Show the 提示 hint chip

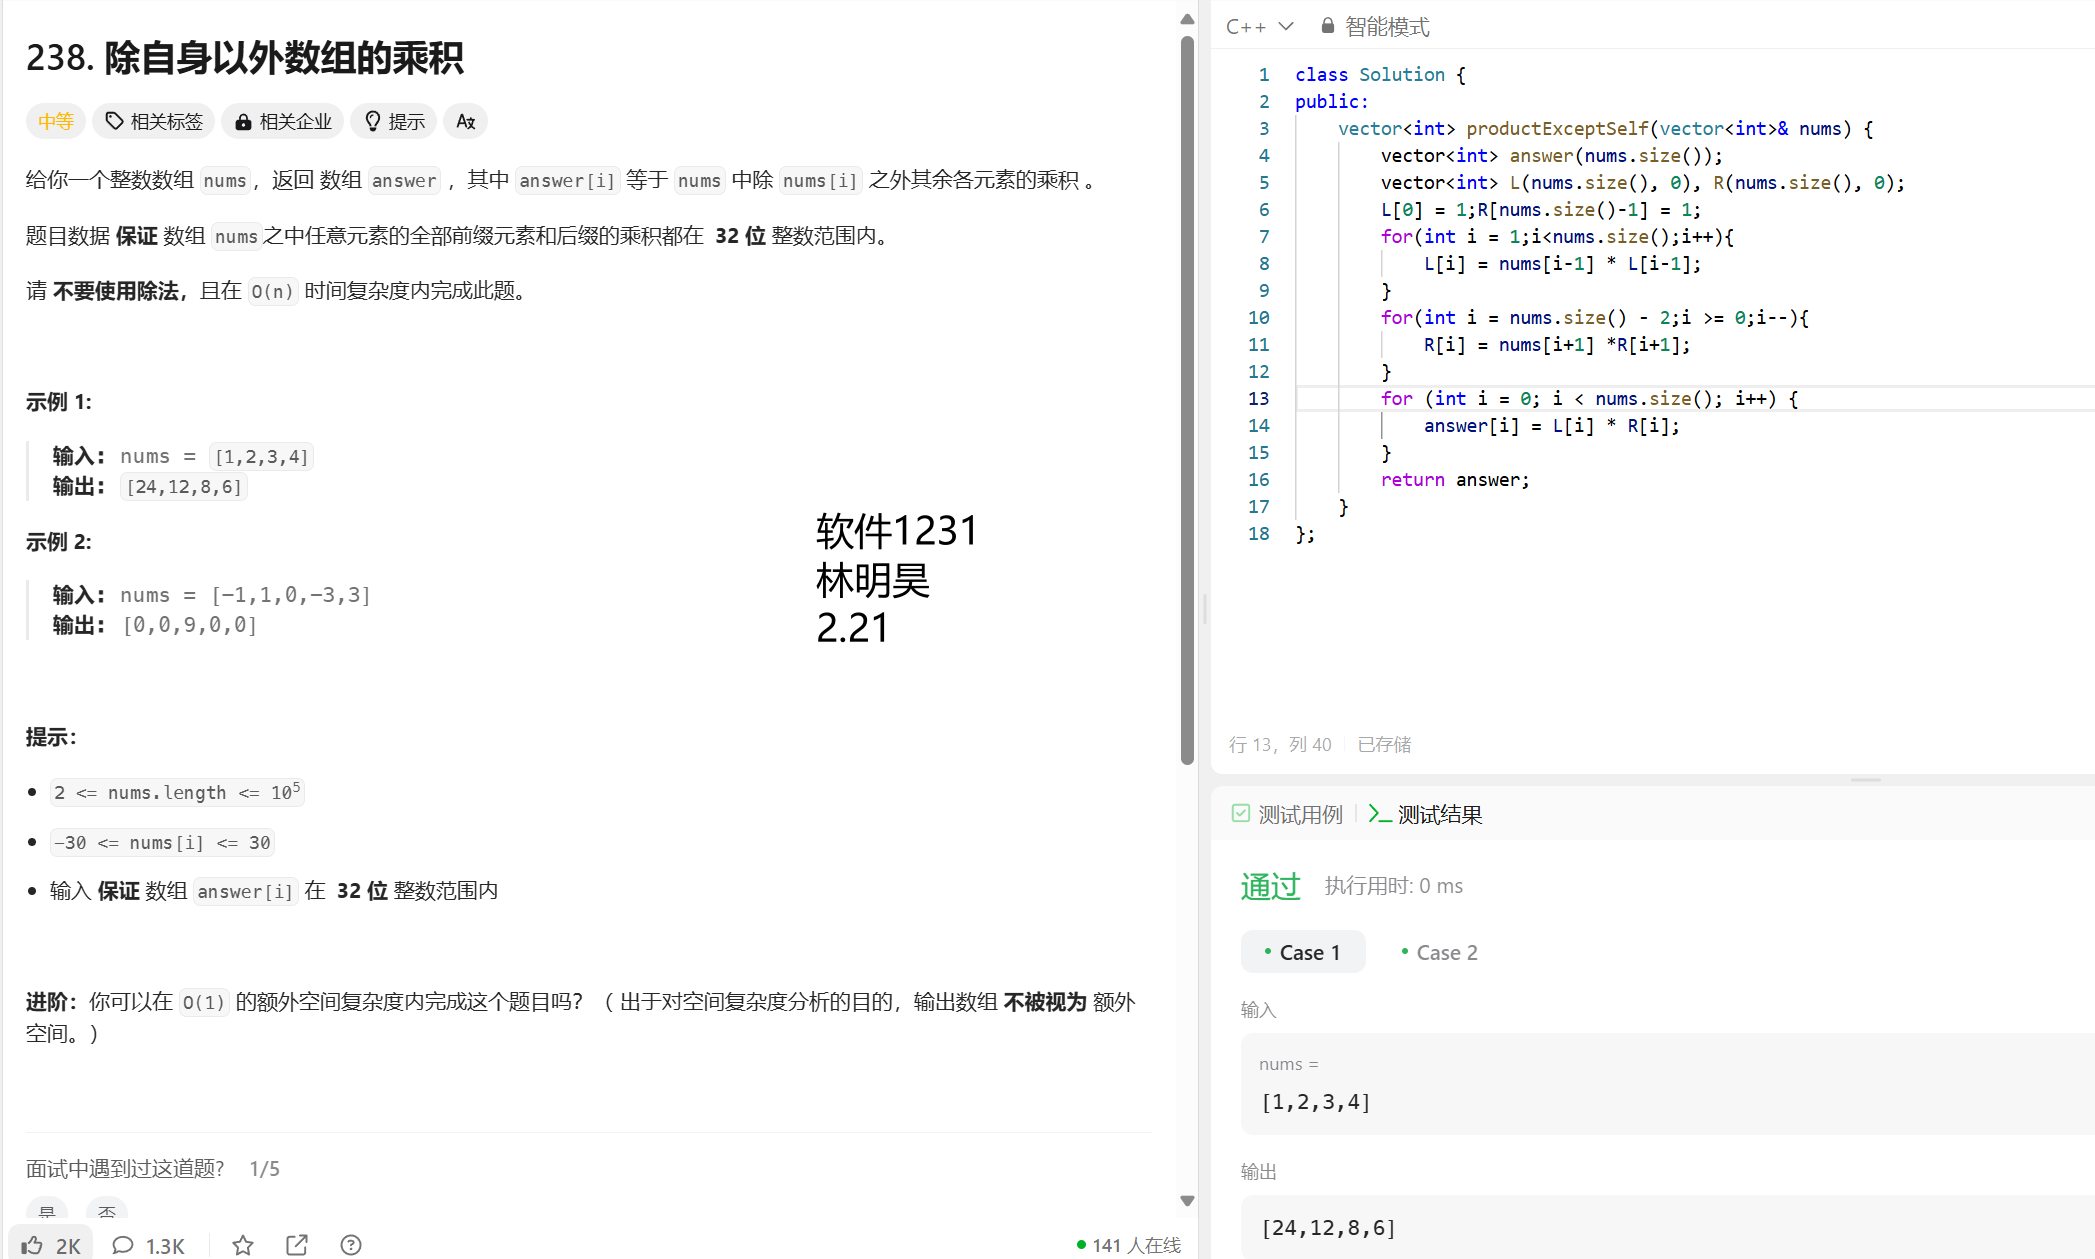[395, 121]
